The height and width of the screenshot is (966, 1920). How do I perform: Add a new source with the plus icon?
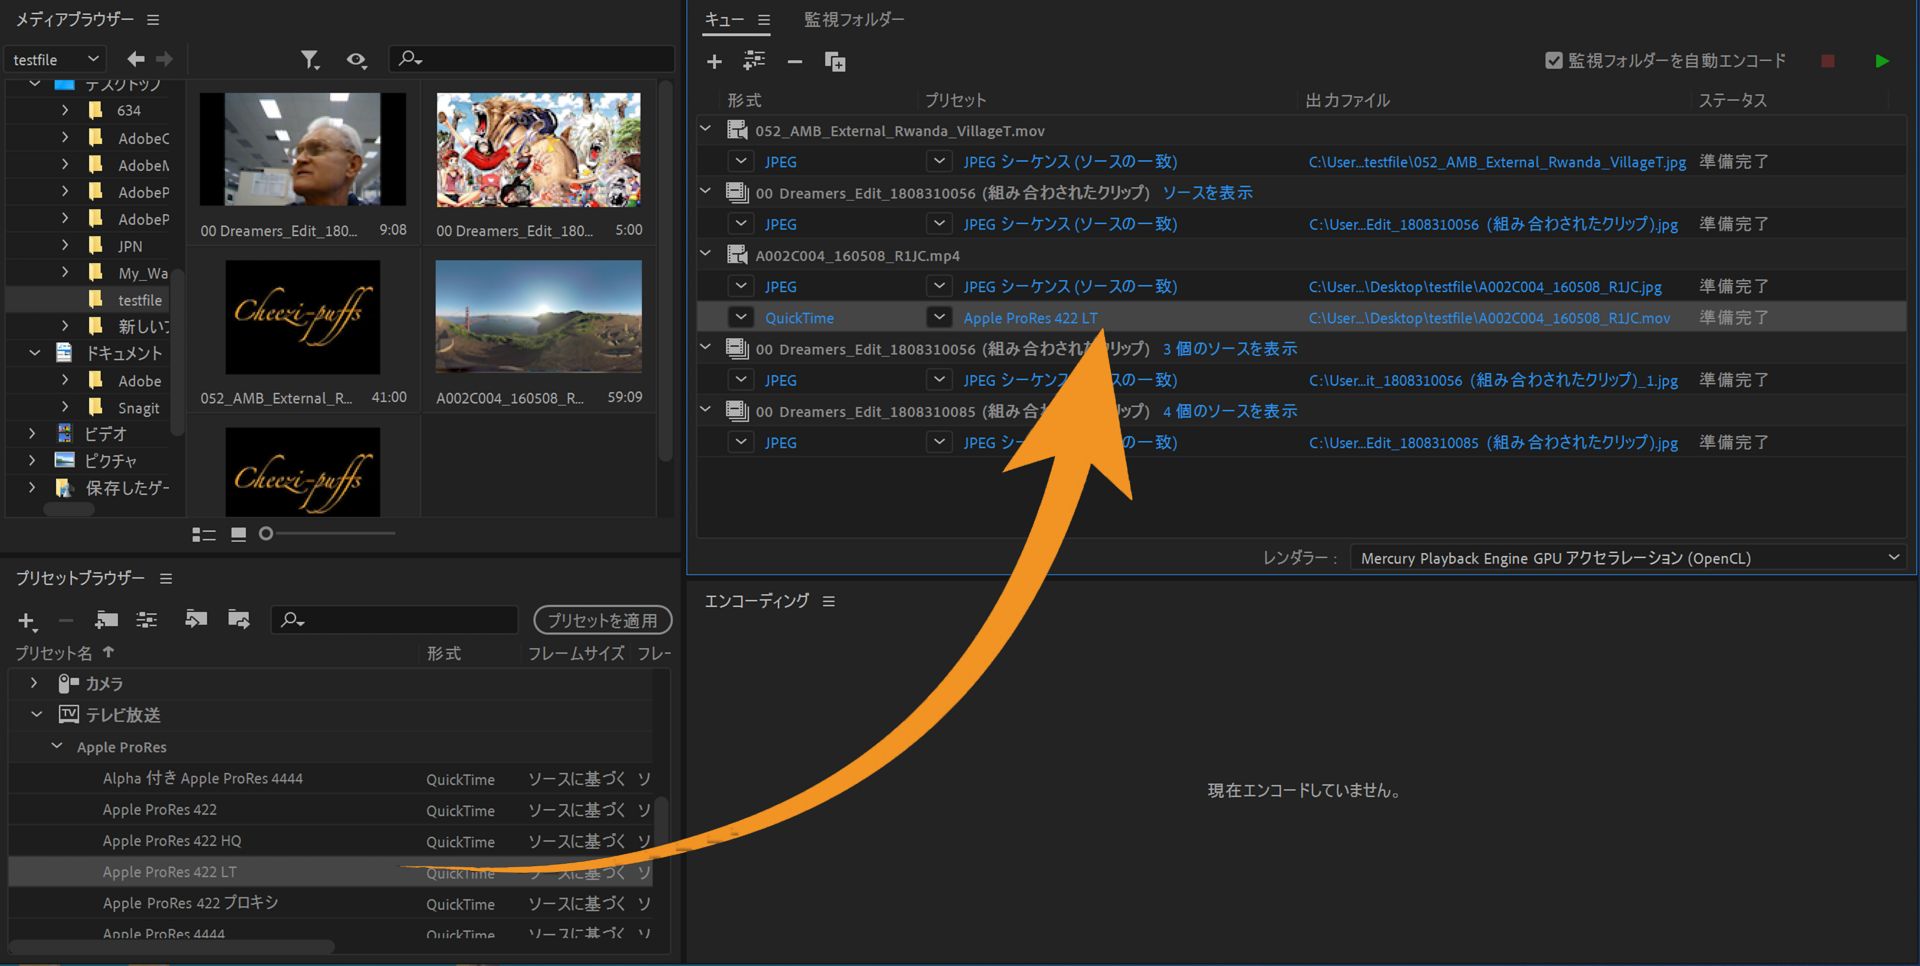click(x=714, y=61)
